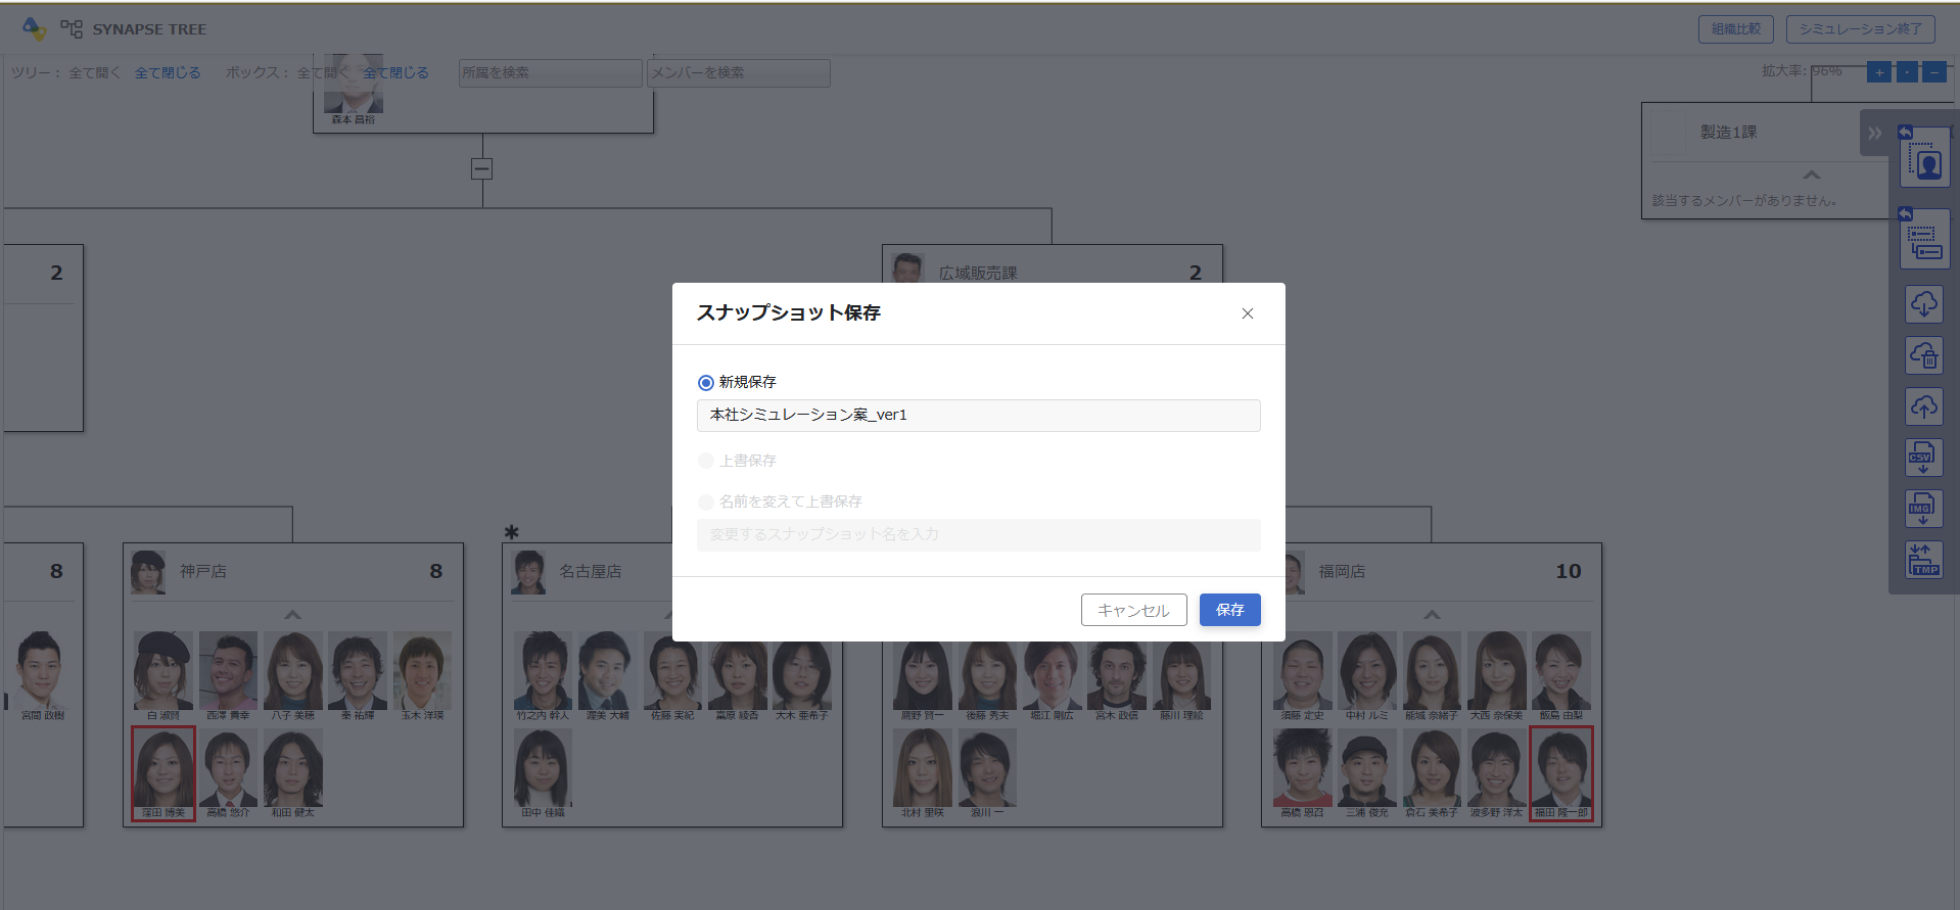
Task: Click the cloud download snapshot icon
Action: tap(1924, 304)
